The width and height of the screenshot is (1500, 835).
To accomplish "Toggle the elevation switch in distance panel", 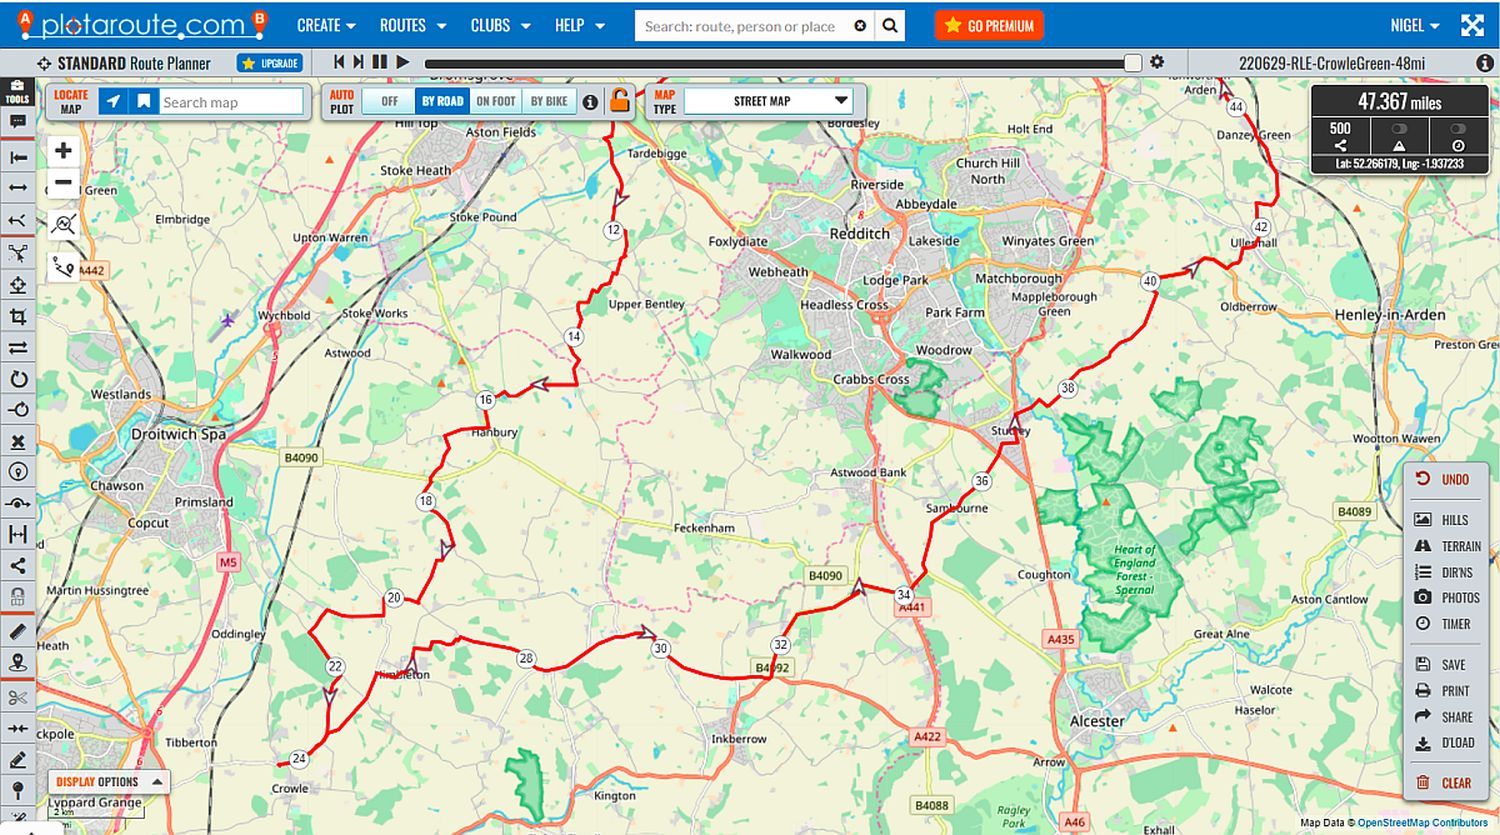I will pos(1399,129).
